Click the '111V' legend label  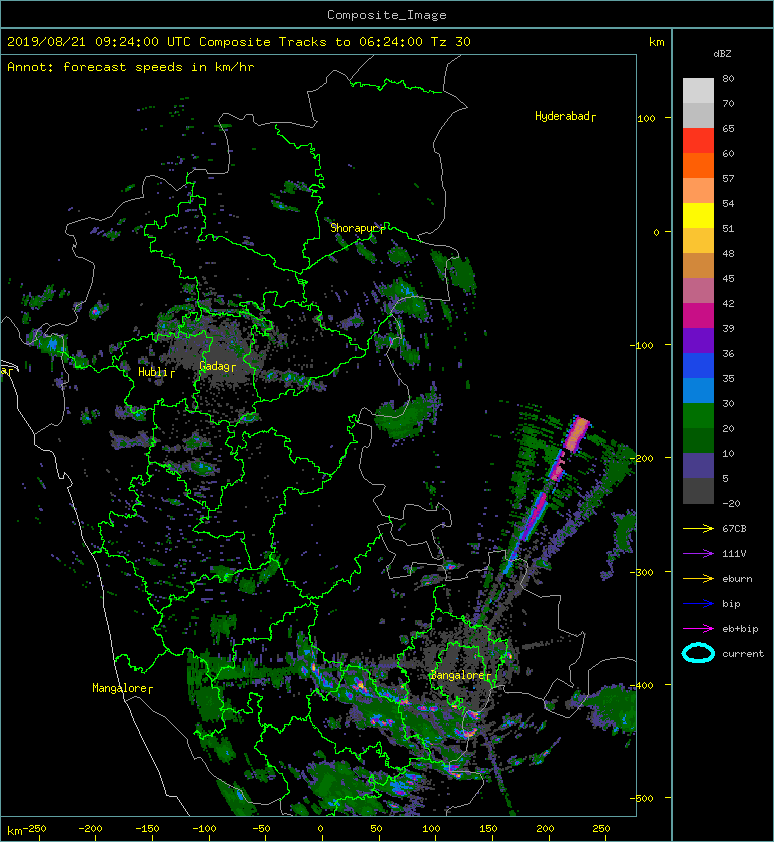pyautogui.click(x=734, y=554)
